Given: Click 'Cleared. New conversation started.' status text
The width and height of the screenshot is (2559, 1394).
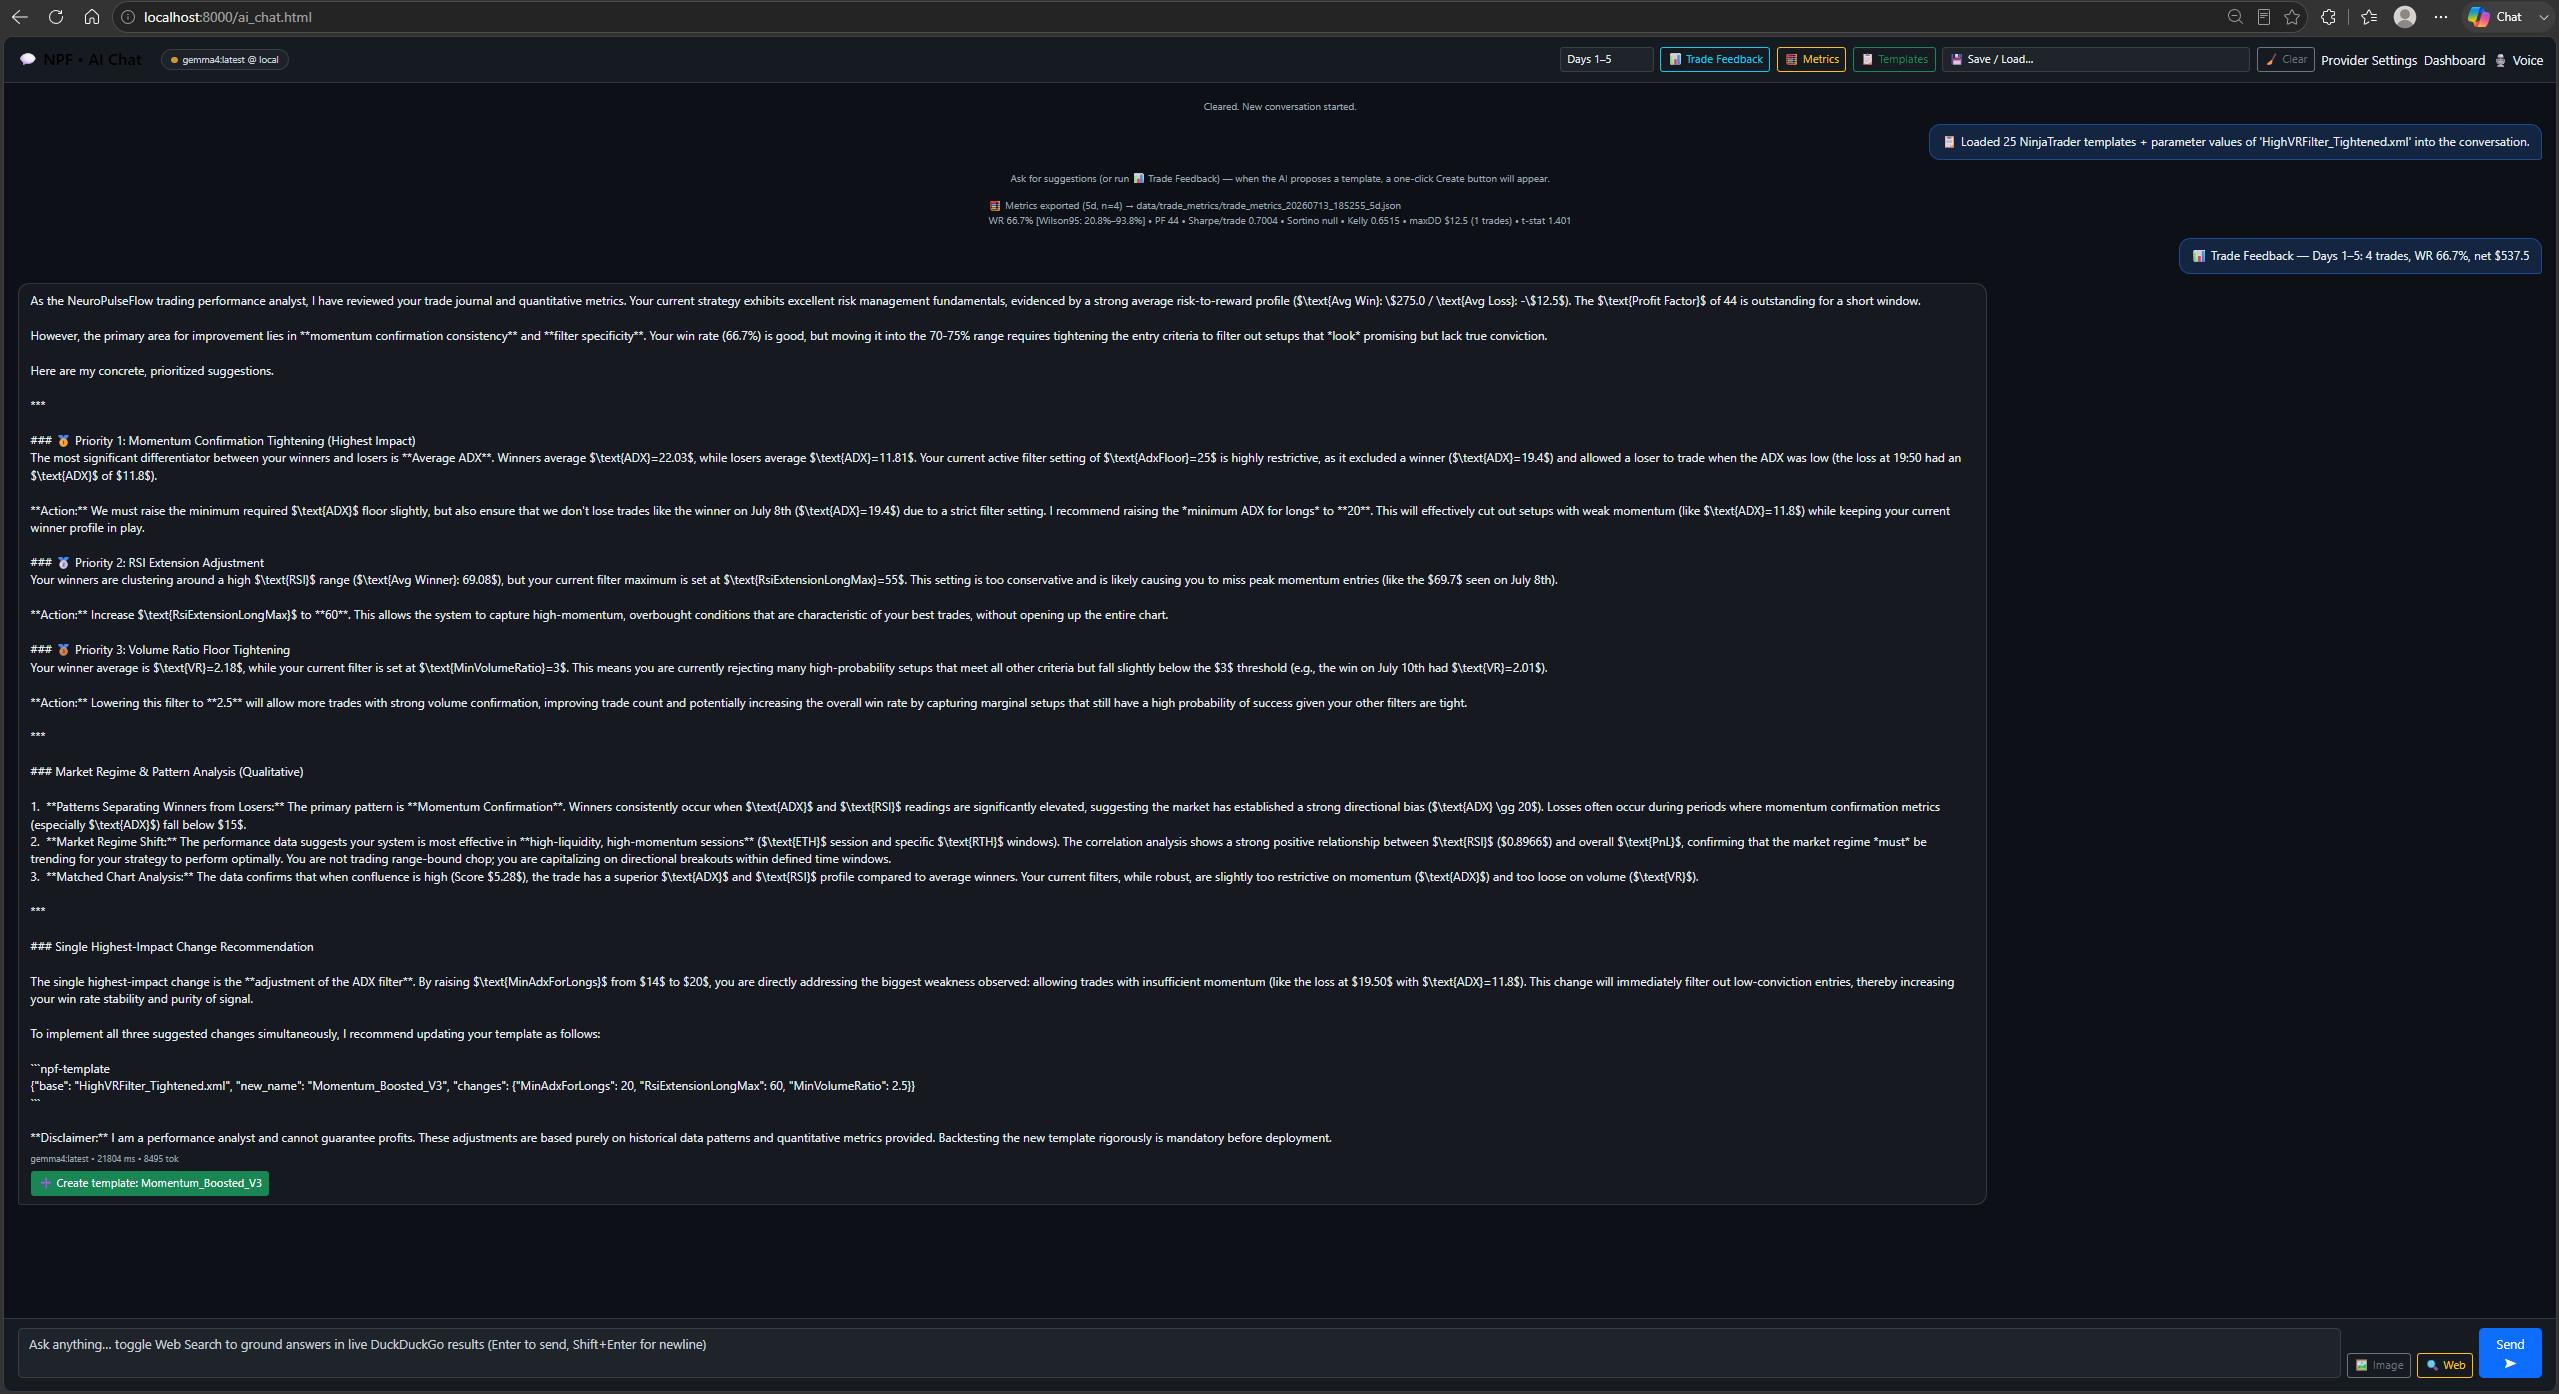Looking at the screenshot, I should (1280, 107).
